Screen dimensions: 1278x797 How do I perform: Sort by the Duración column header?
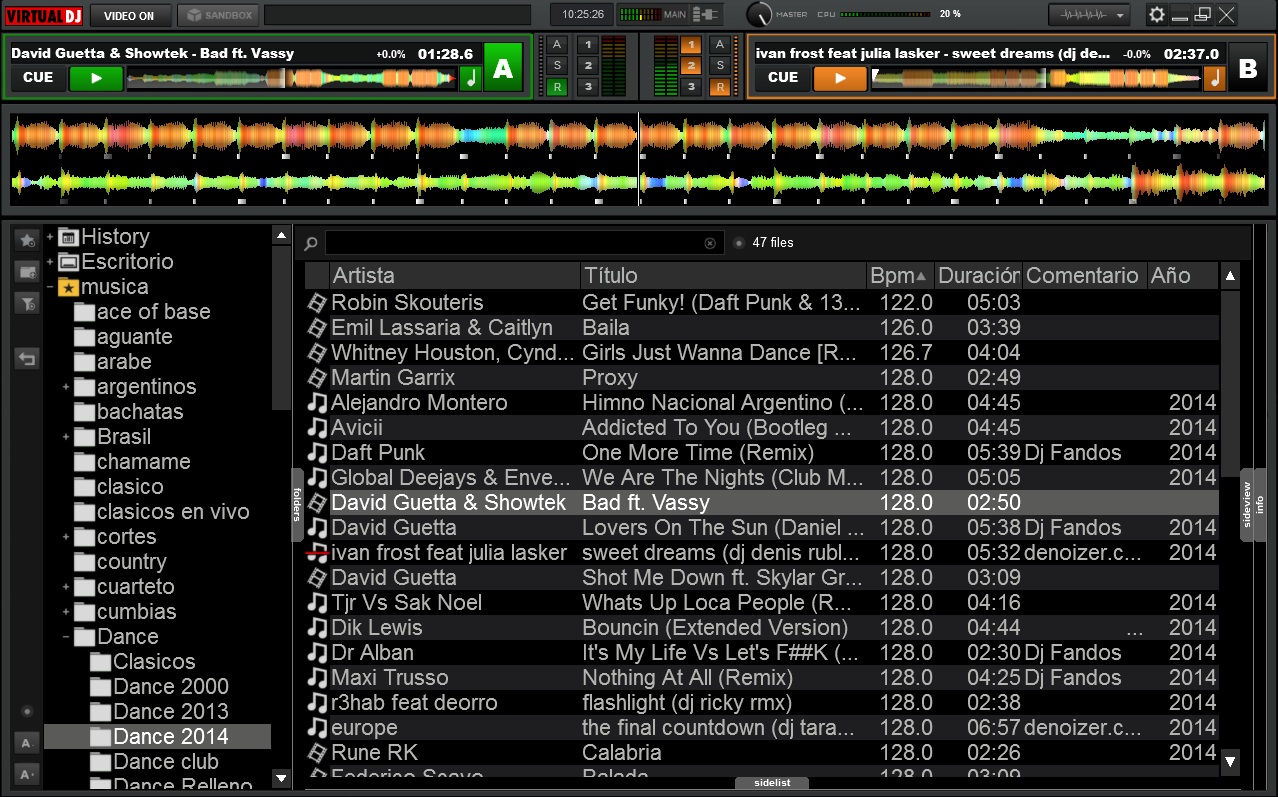click(x=978, y=275)
